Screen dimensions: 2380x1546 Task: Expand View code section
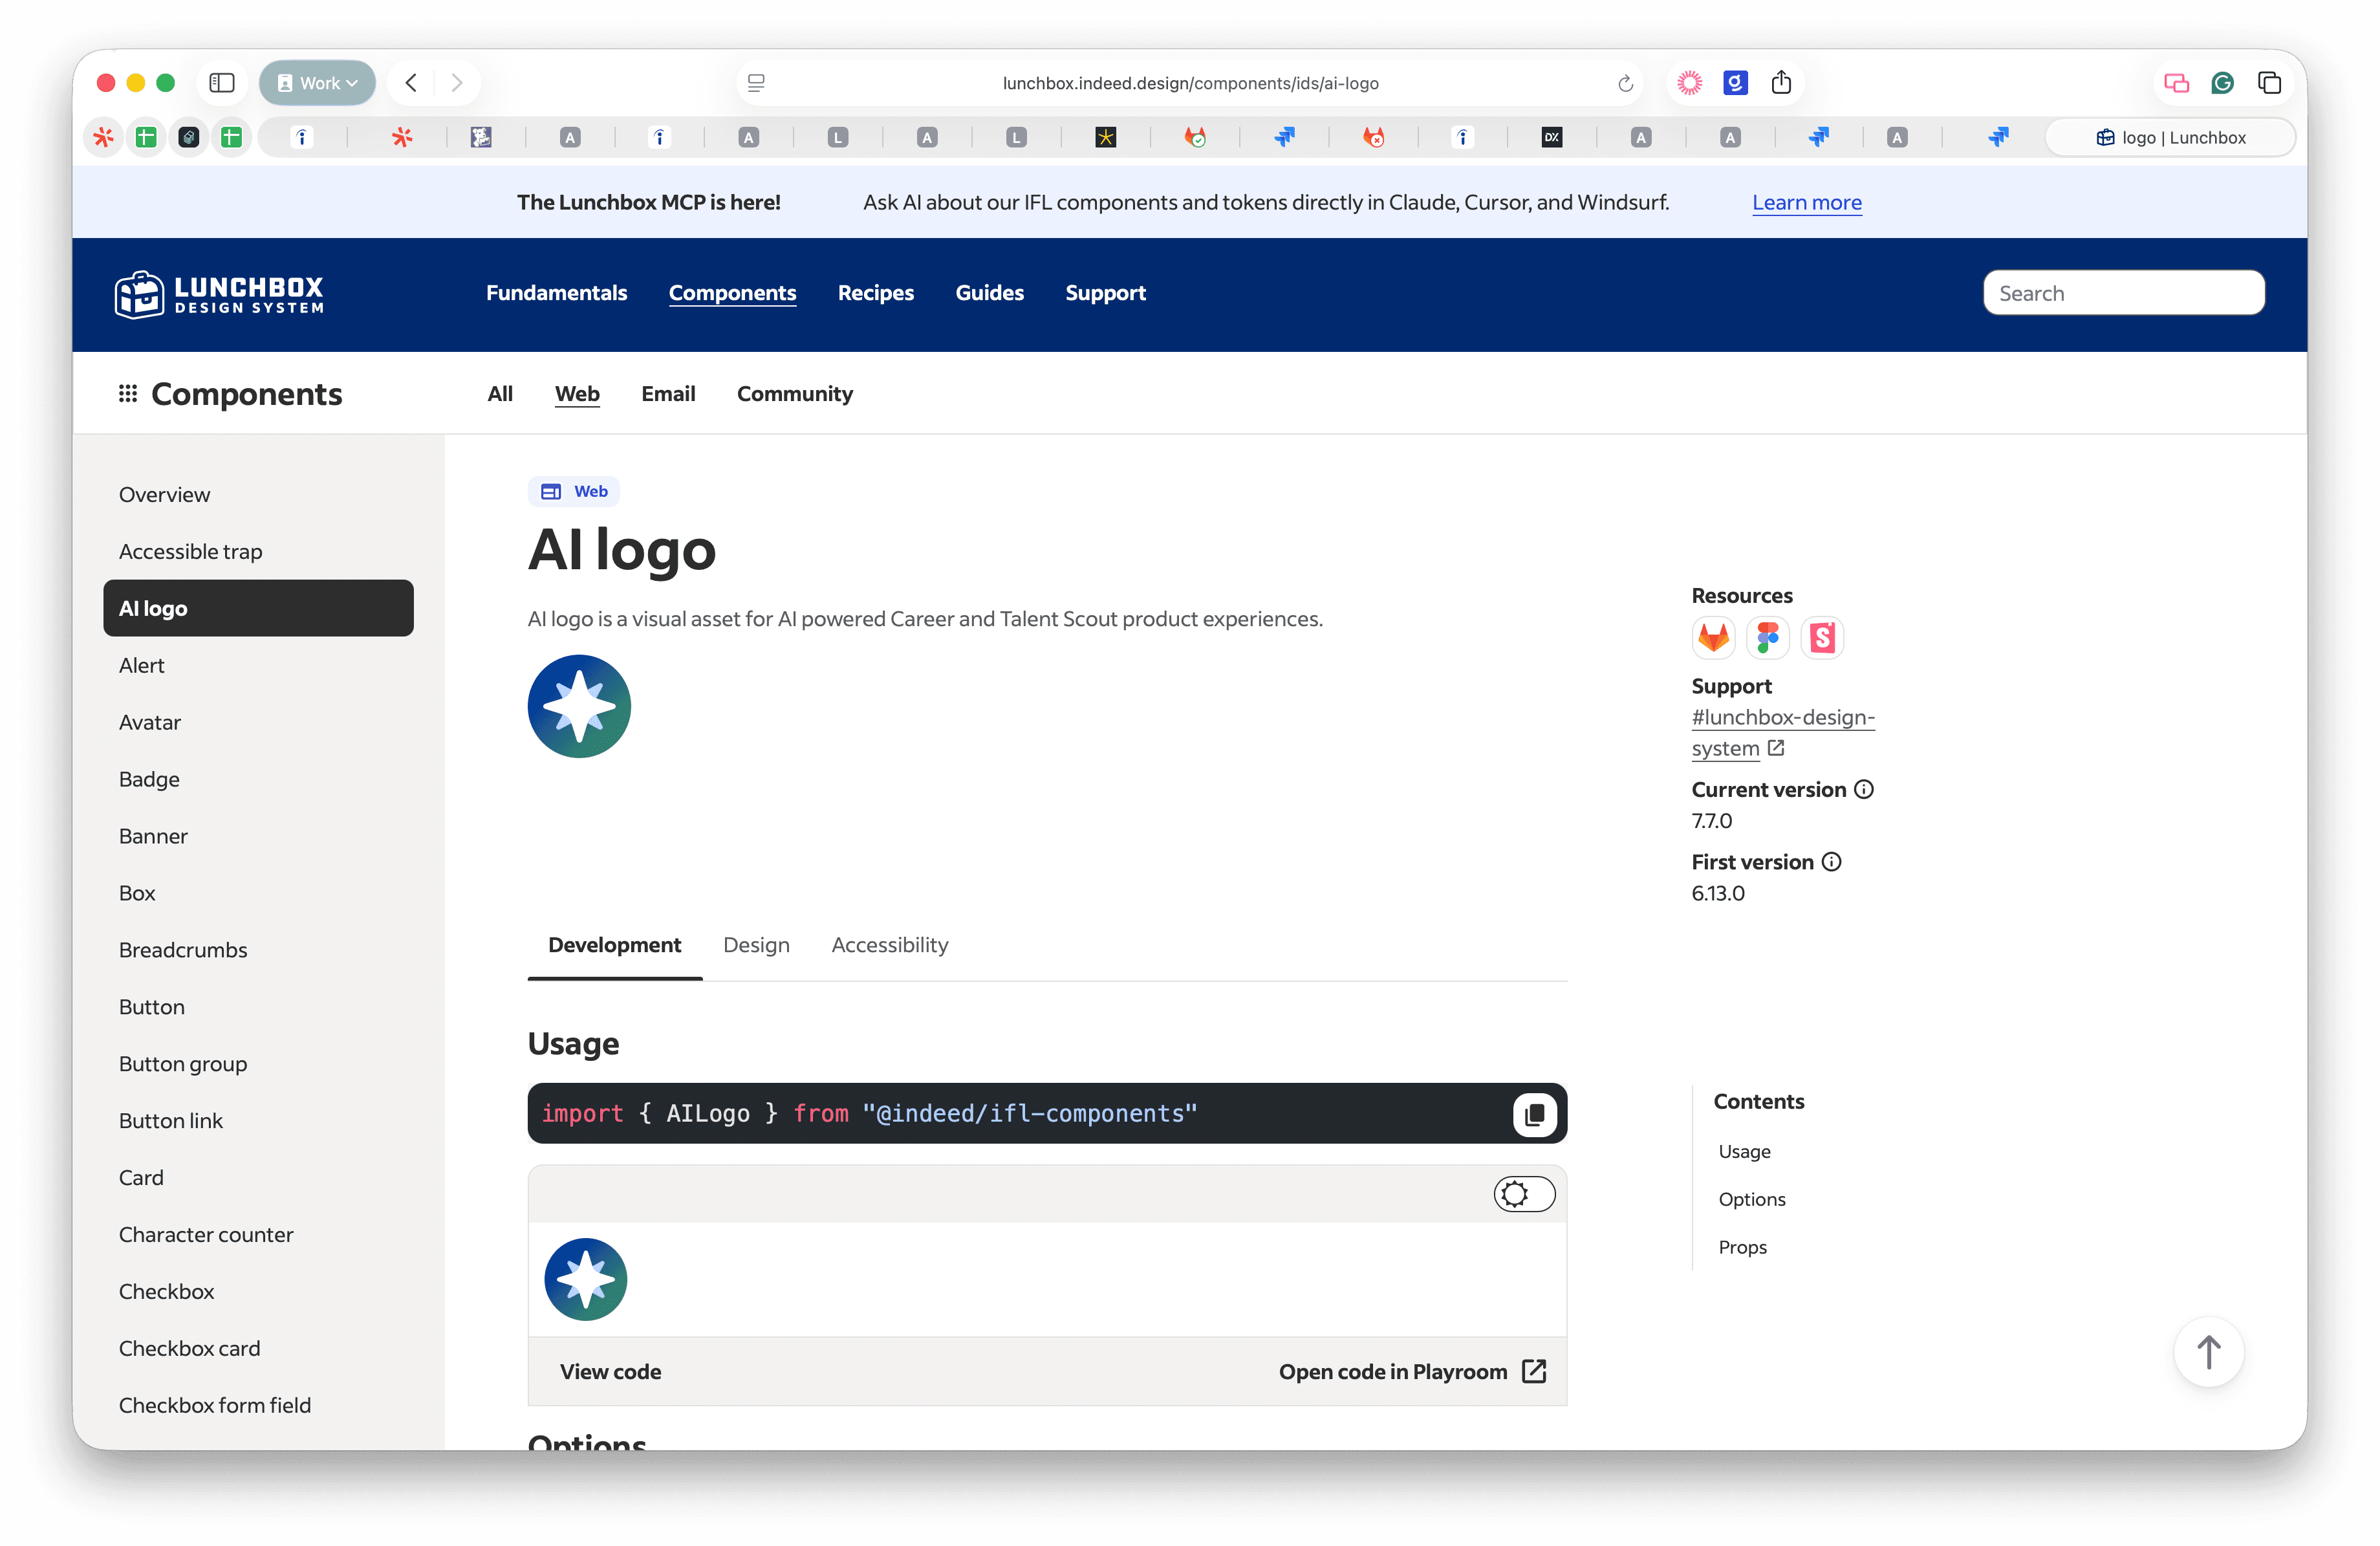[x=610, y=1372]
